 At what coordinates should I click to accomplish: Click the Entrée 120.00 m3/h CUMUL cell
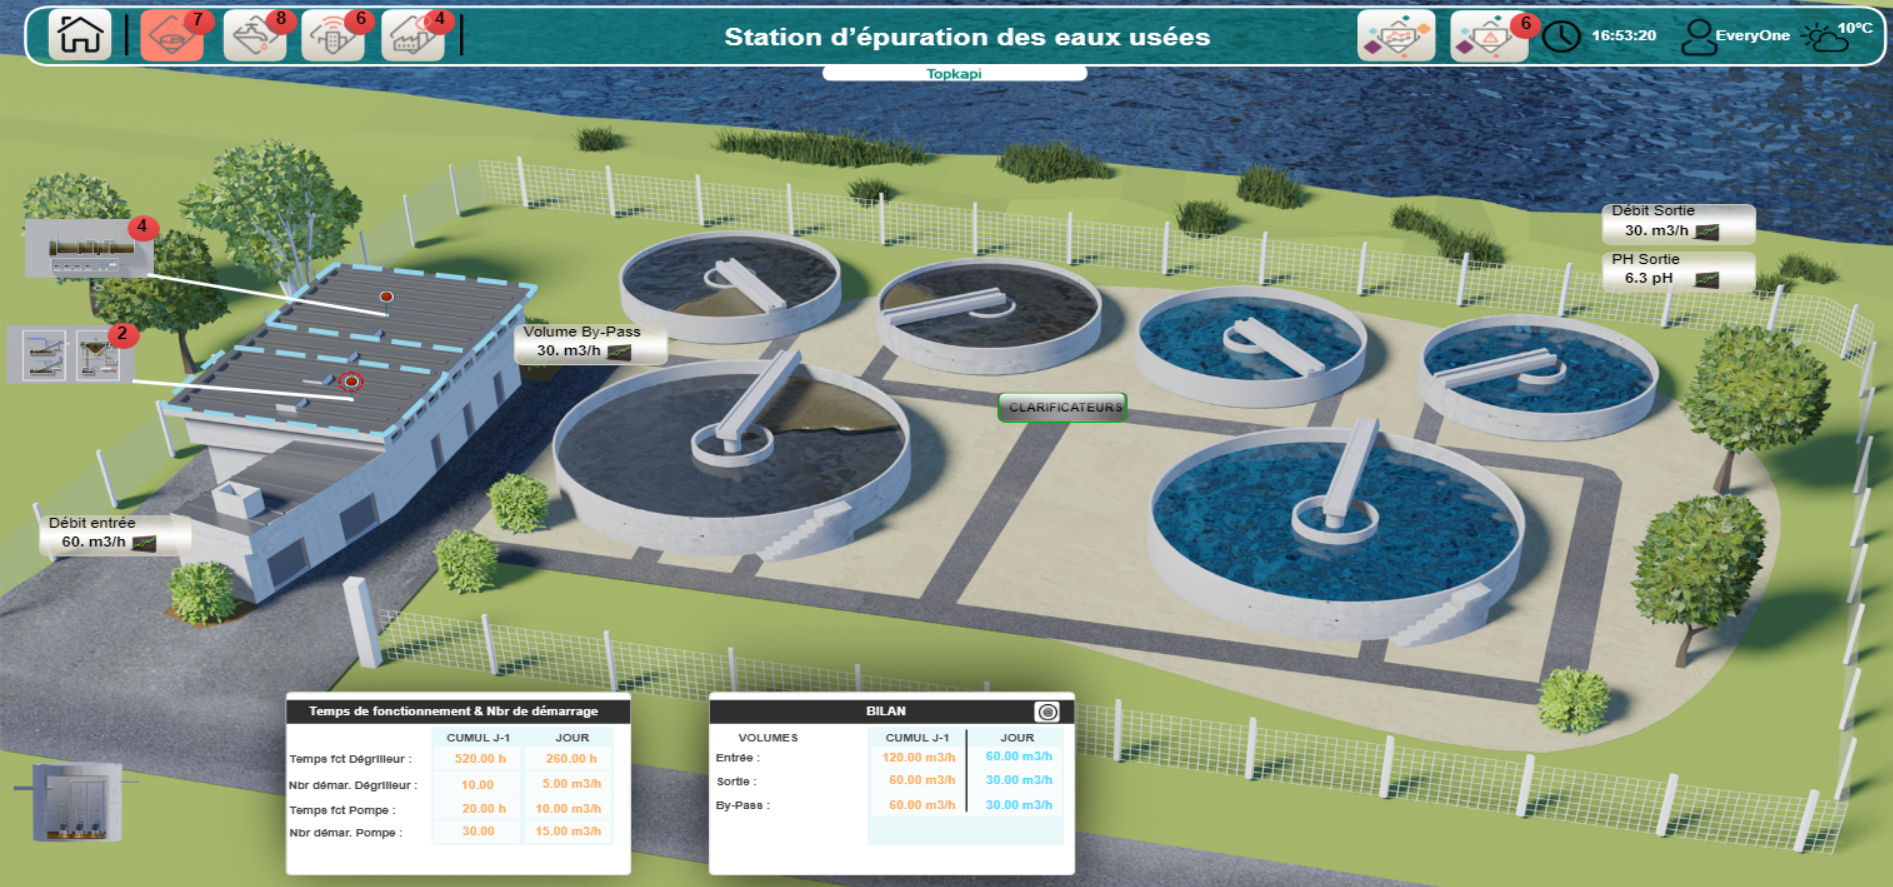(917, 757)
